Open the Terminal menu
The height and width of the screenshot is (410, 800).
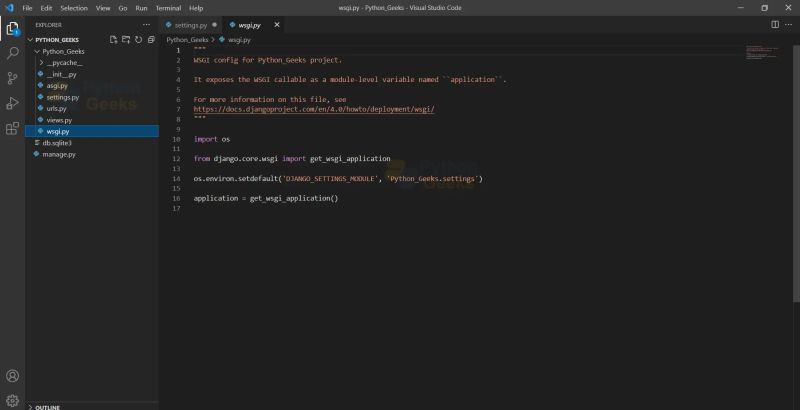coord(168,8)
